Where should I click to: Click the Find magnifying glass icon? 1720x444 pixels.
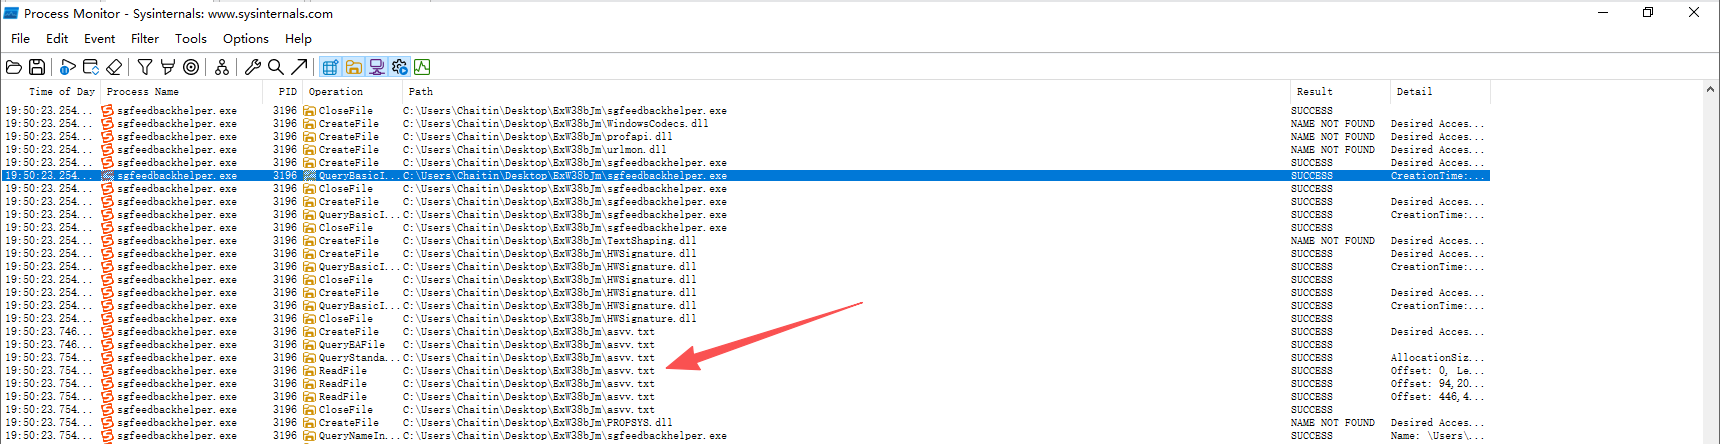pyautogui.click(x=276, y=67)
